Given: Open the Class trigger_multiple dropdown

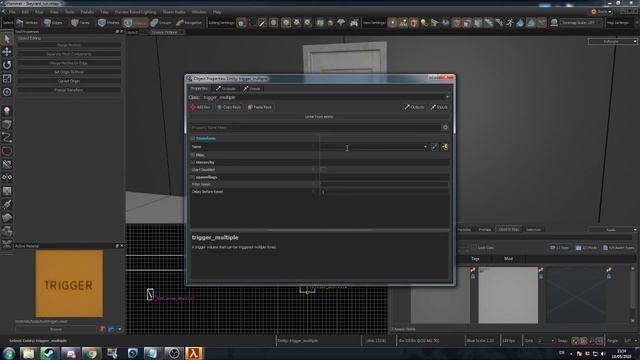Looking at the screenshot, I should pos(326,98).
